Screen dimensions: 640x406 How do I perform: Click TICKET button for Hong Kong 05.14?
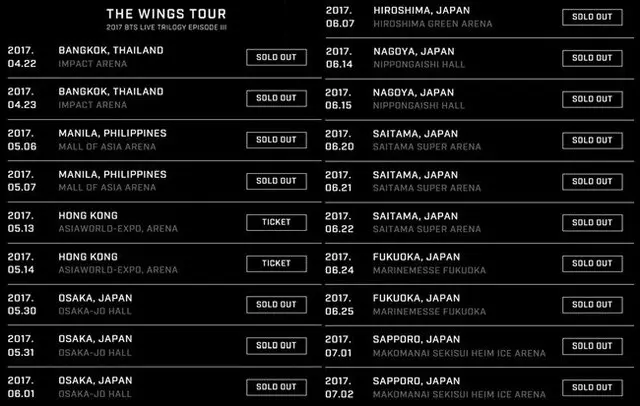276,263
